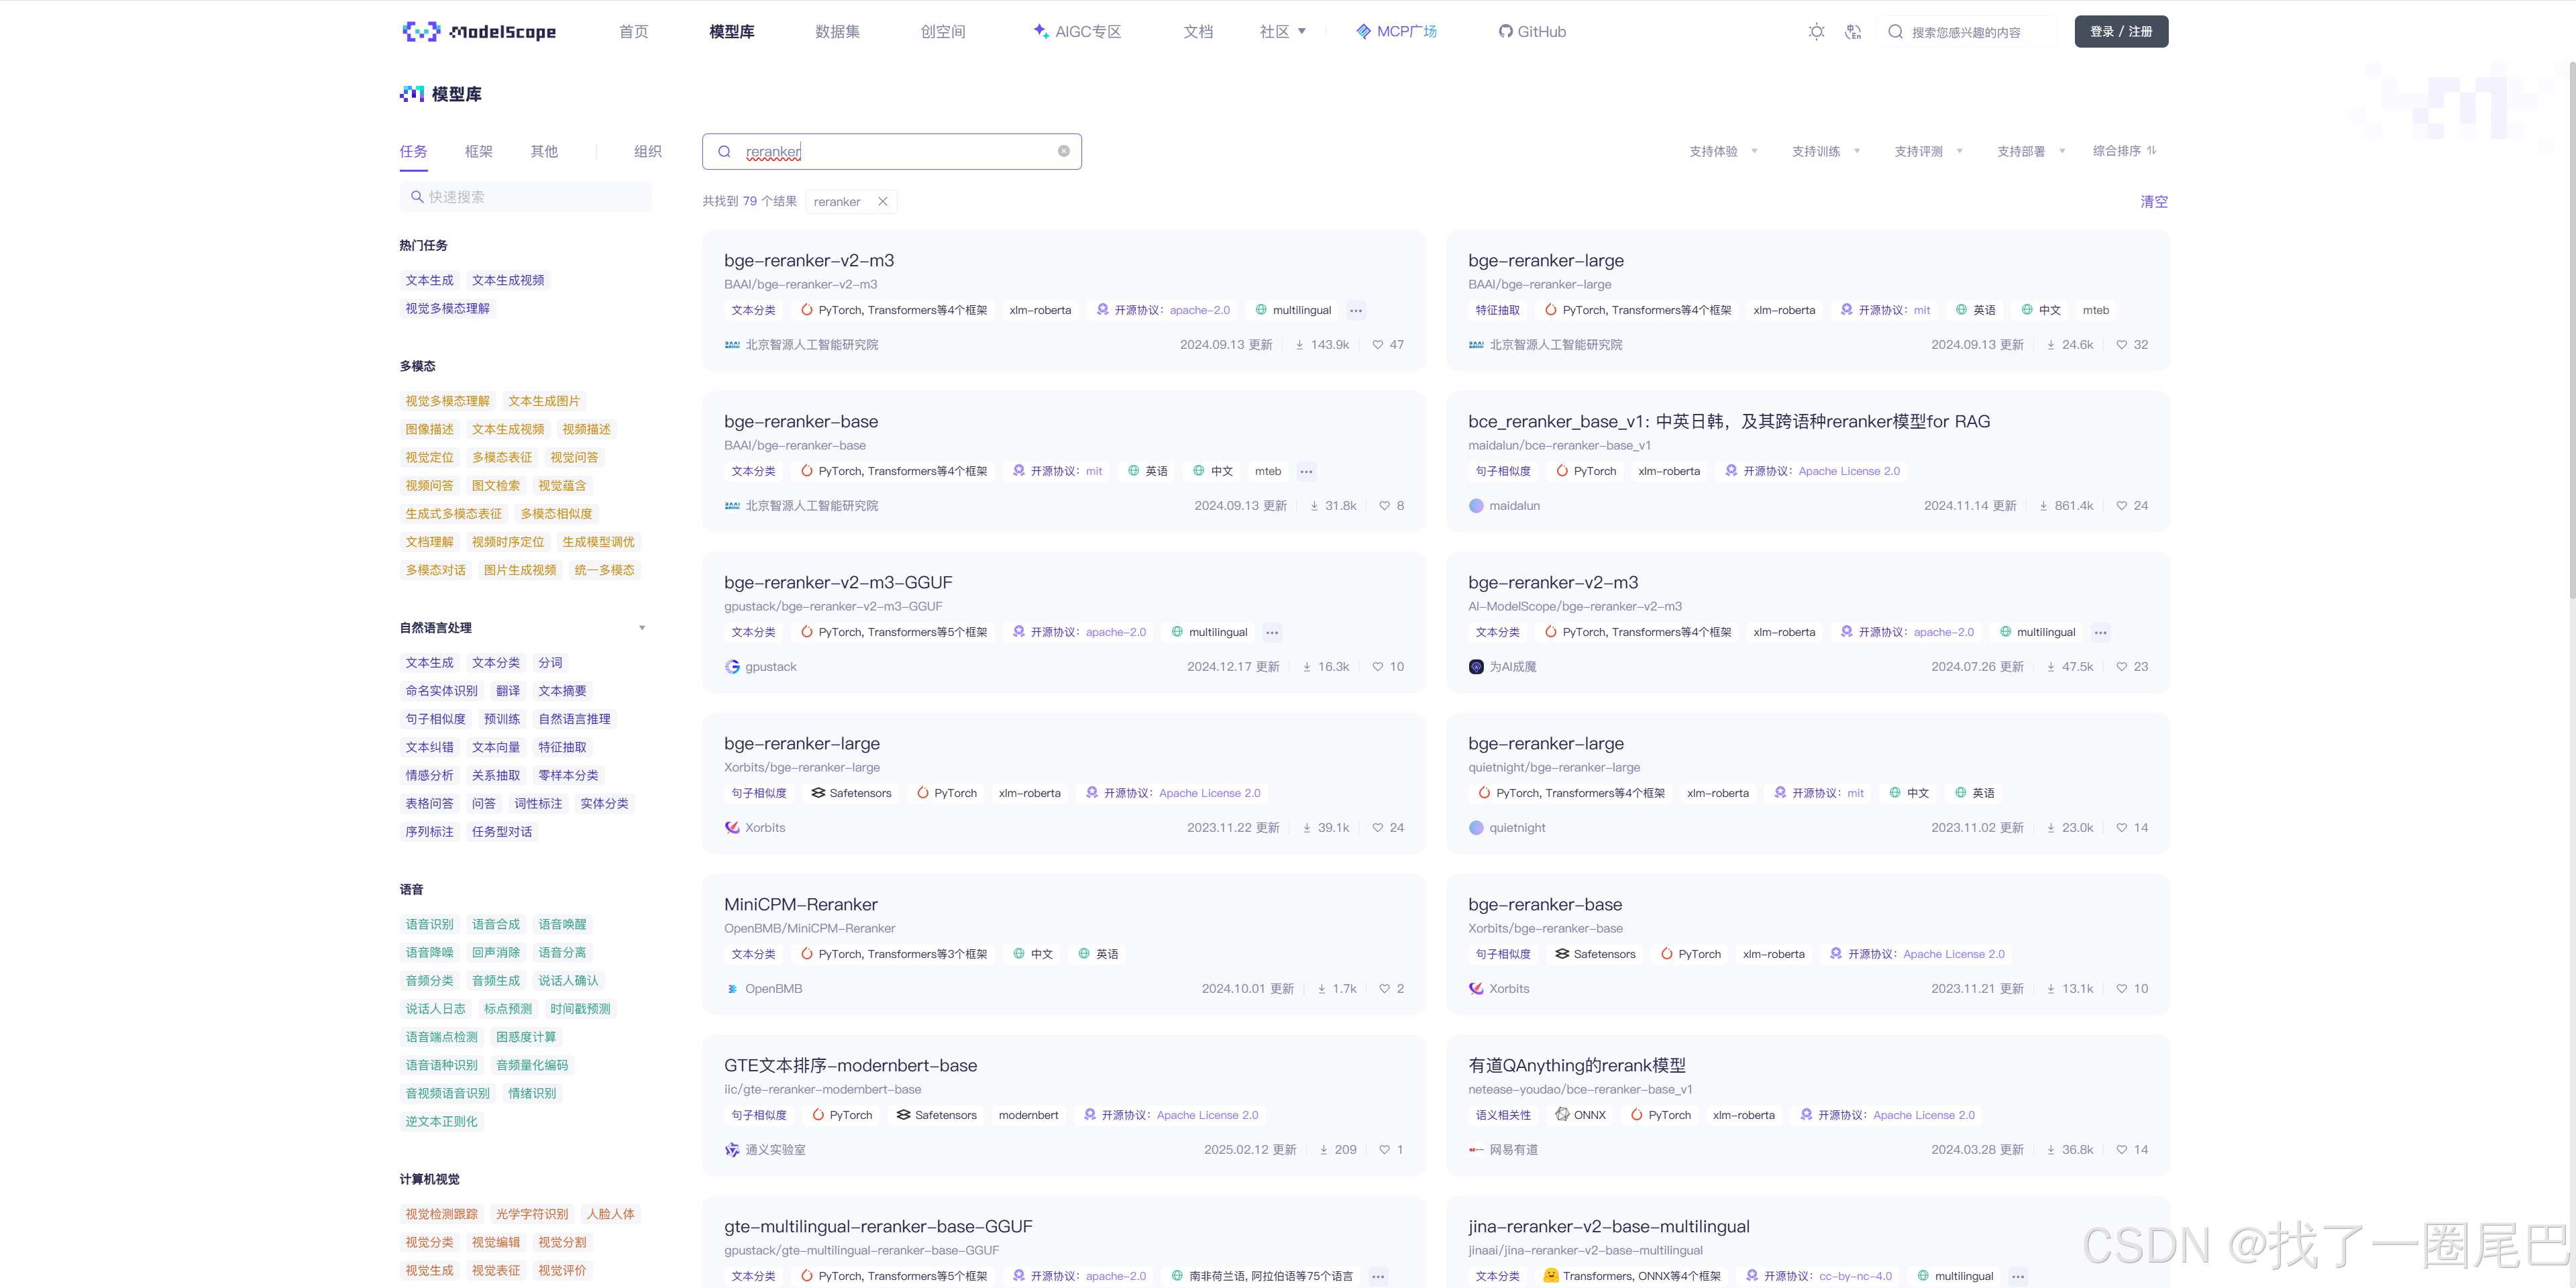Viewport: 2576px width, 1288px height.
Task: Click heart icon on bge-reranker-v2-m3 card
Action: 1377,345
